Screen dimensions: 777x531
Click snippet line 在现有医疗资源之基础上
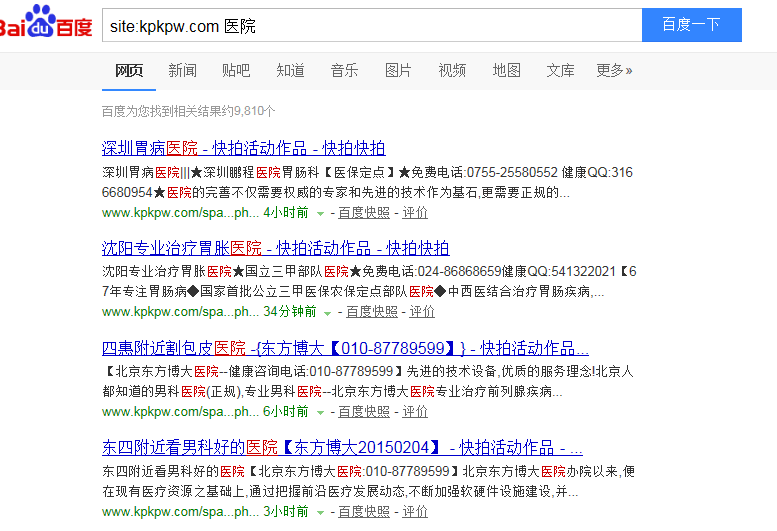tap(340, 491)
